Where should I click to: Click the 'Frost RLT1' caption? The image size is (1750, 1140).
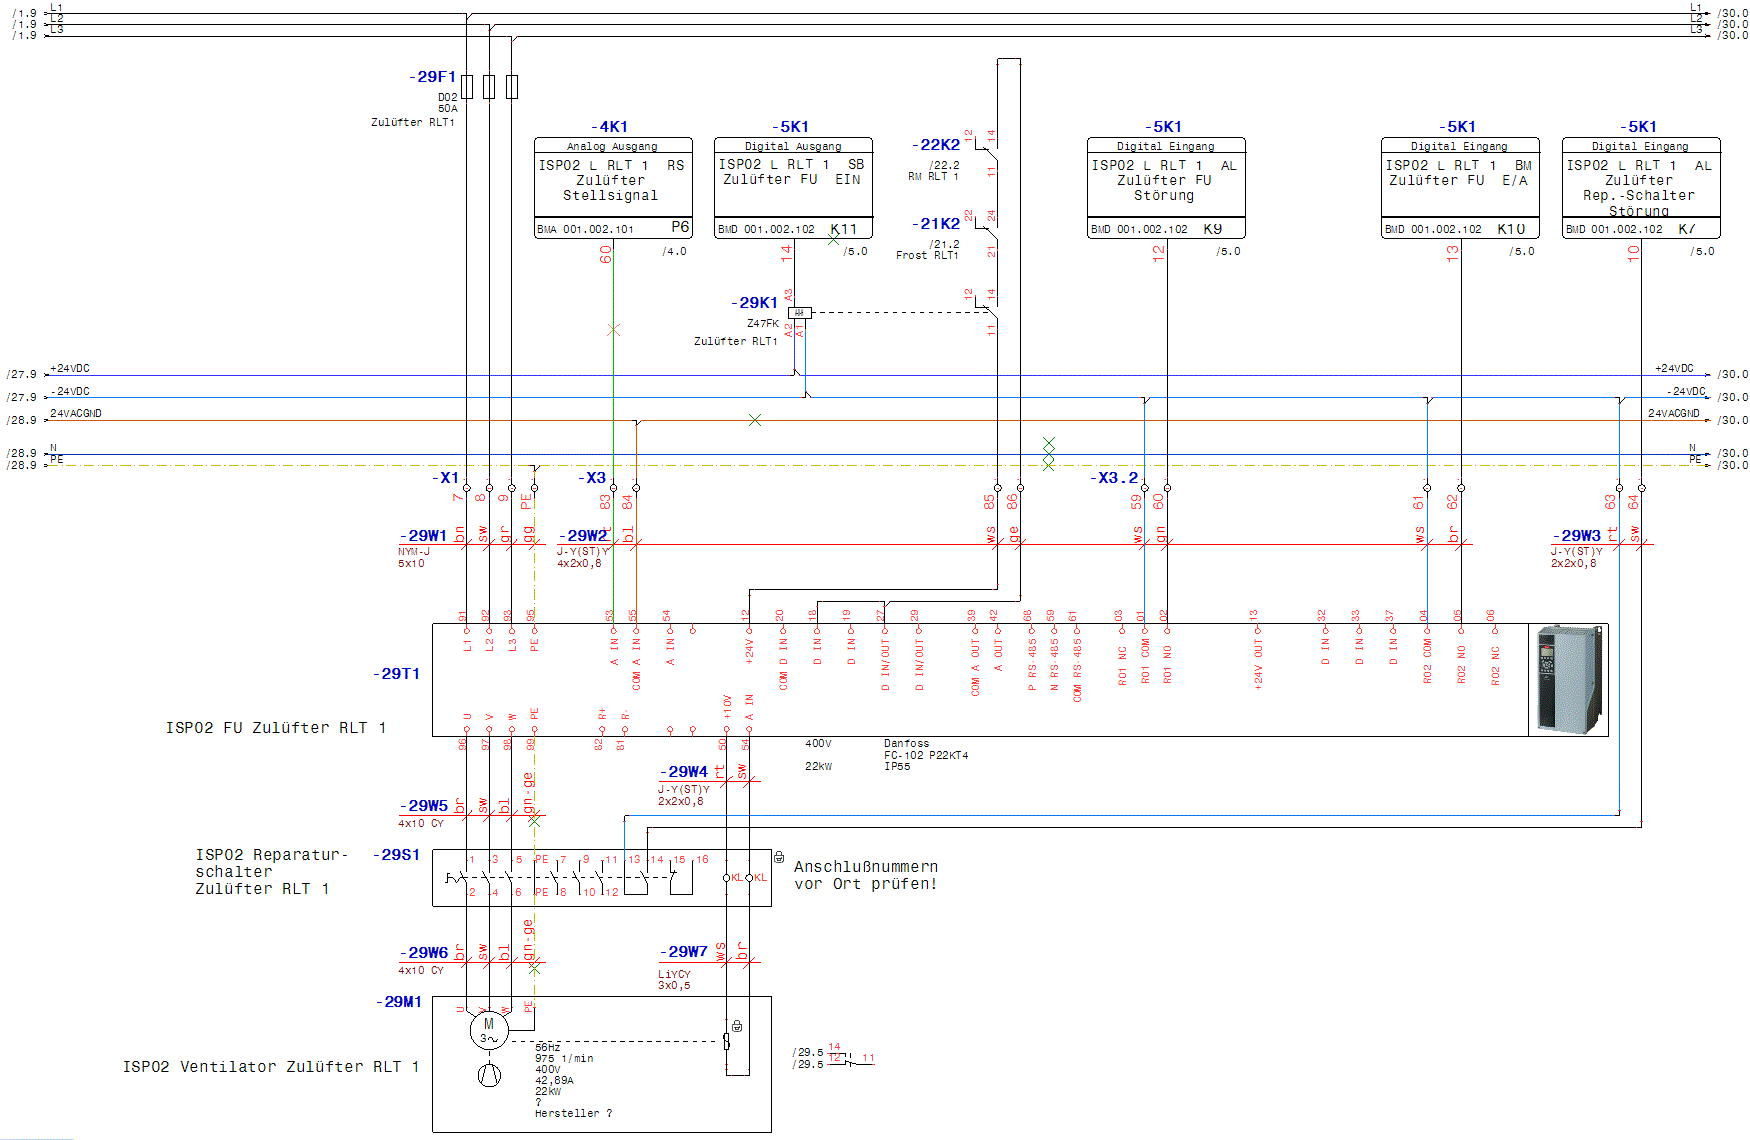click(x=927, y=256)
